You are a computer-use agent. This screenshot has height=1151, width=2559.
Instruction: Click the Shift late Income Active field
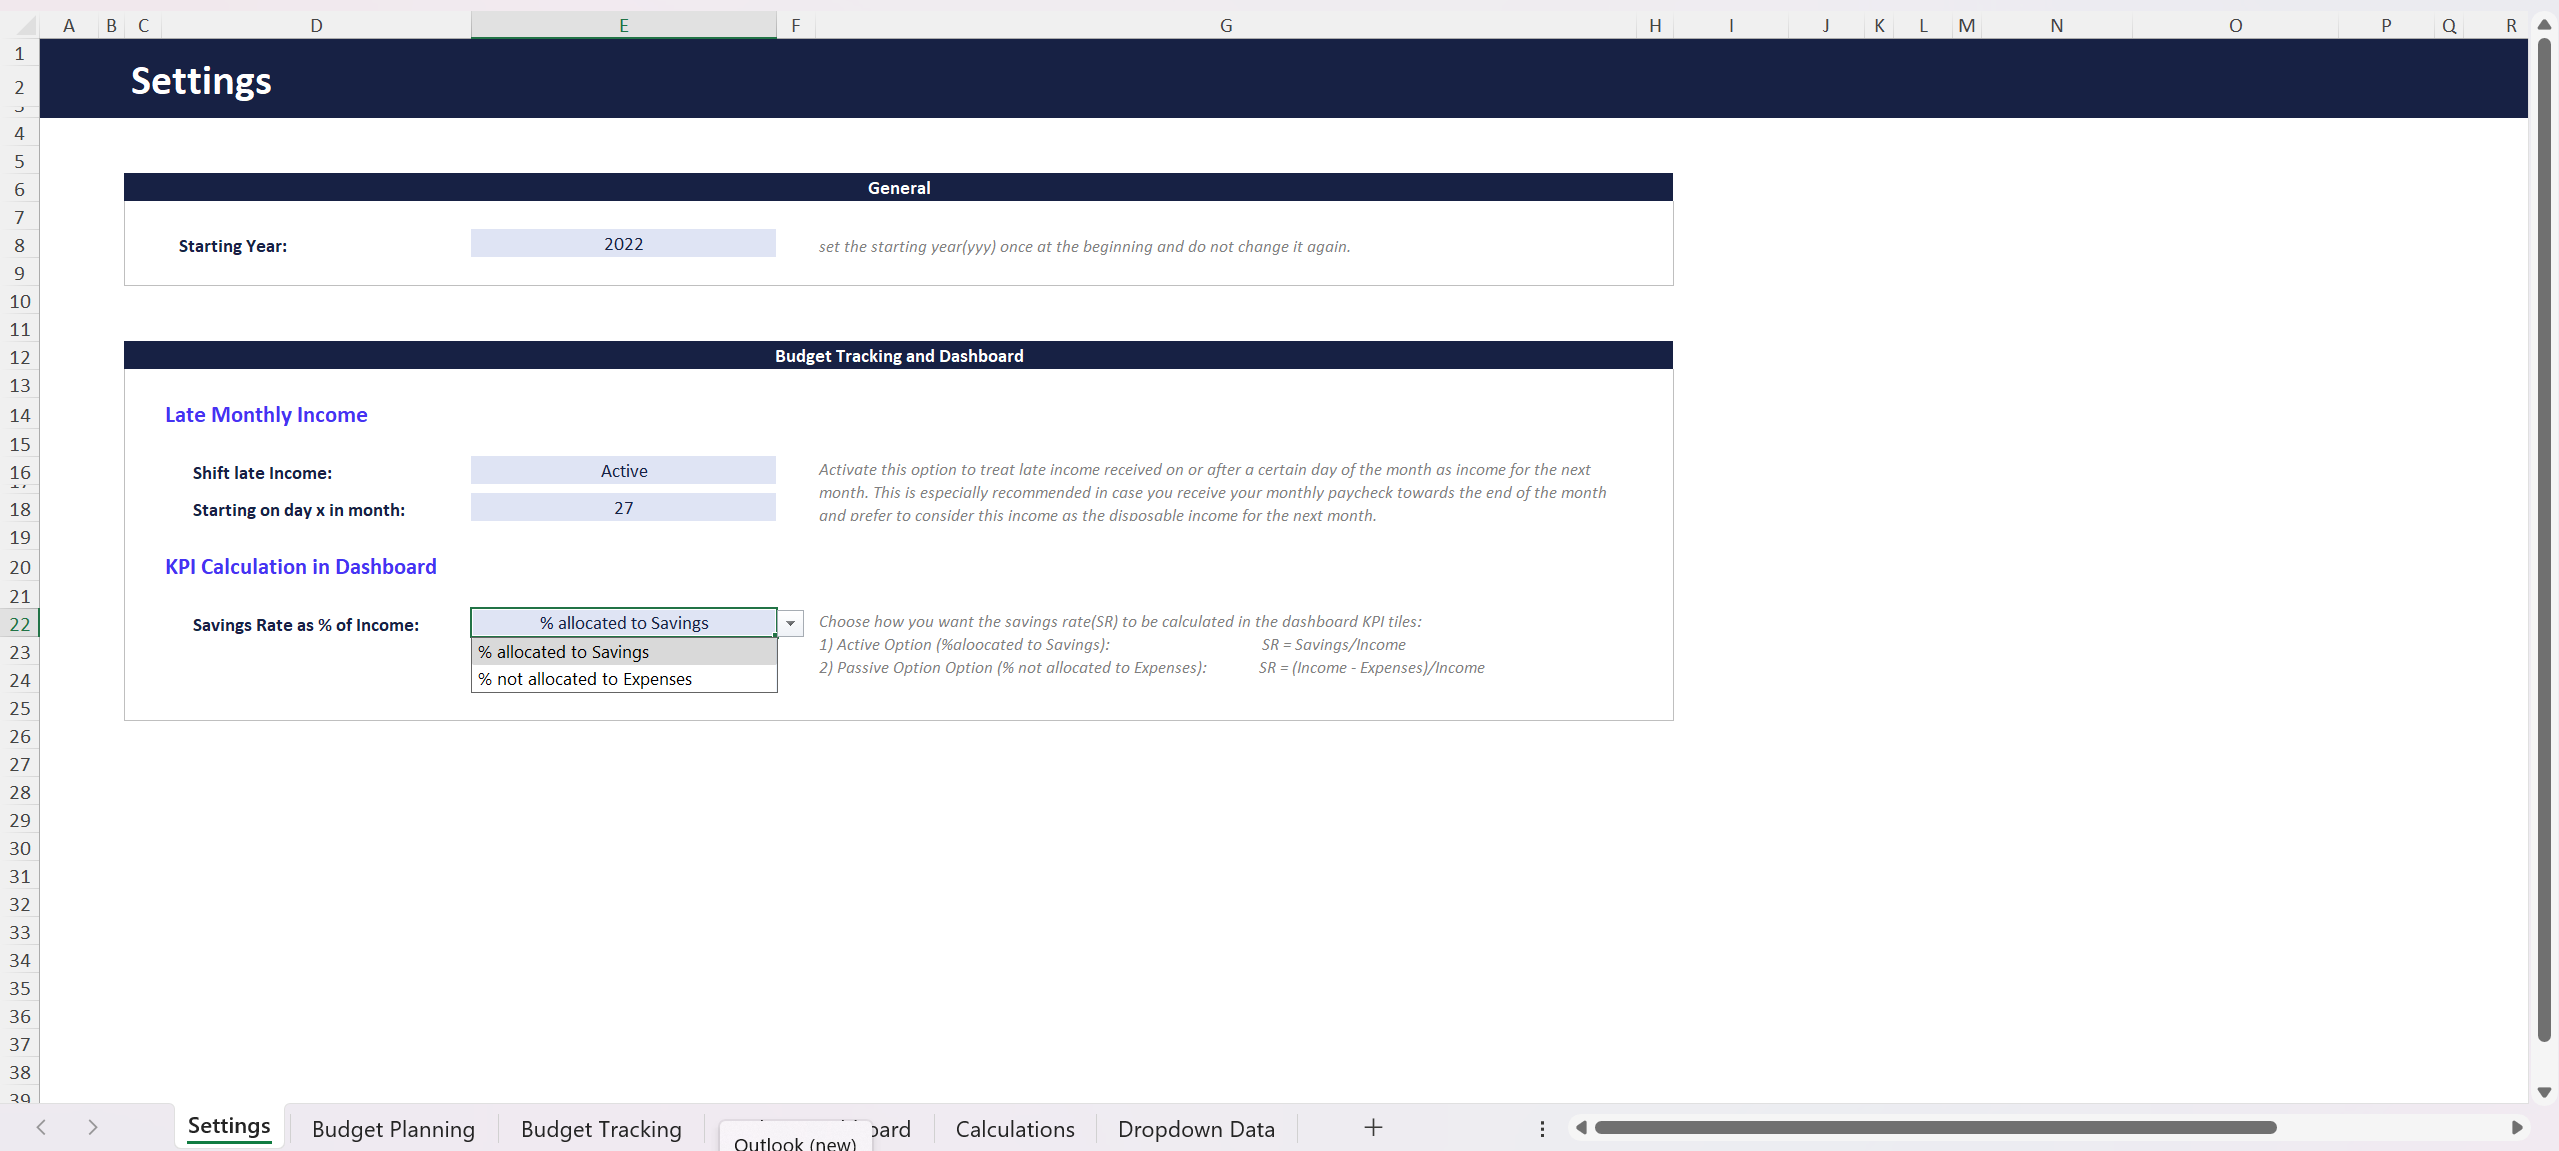[622, 470]
